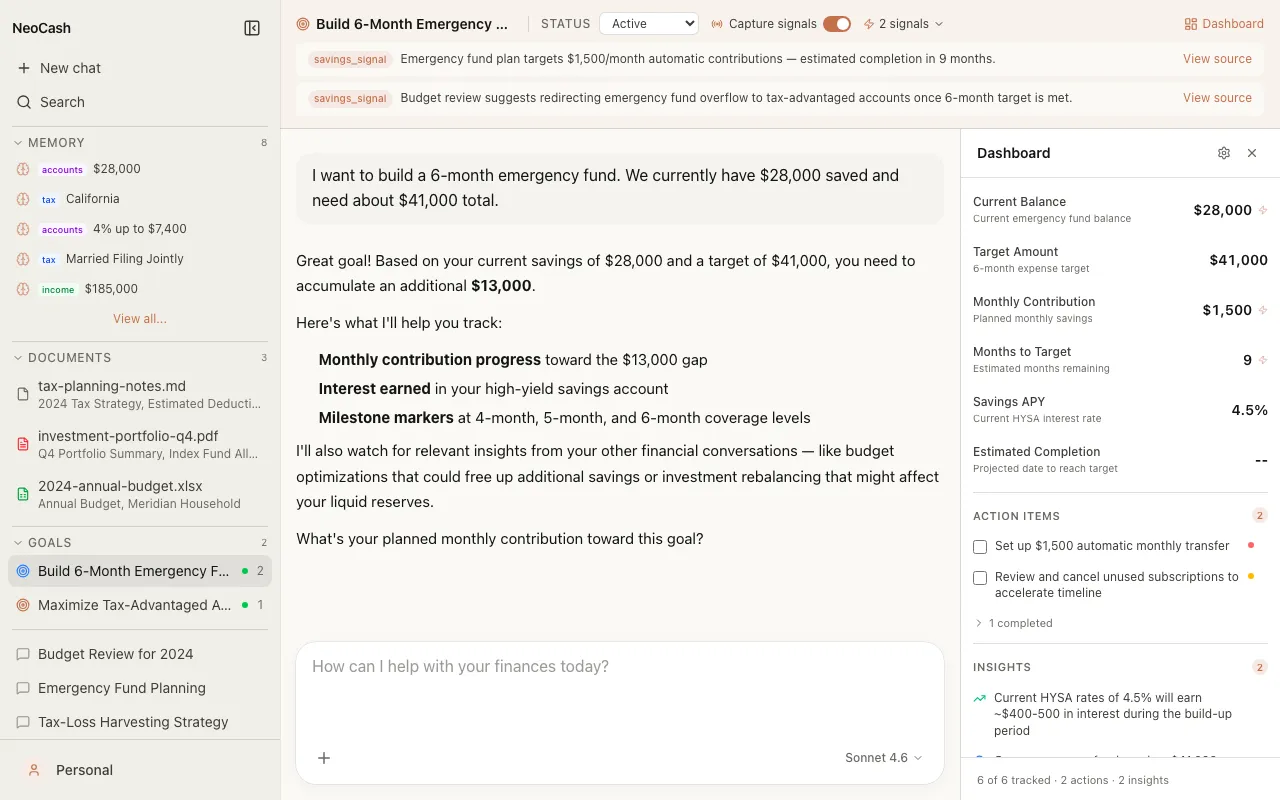This screenshot has width=1280, height=800.
Task: Click the Personal profile avatar icon
Action: [34, 770]
